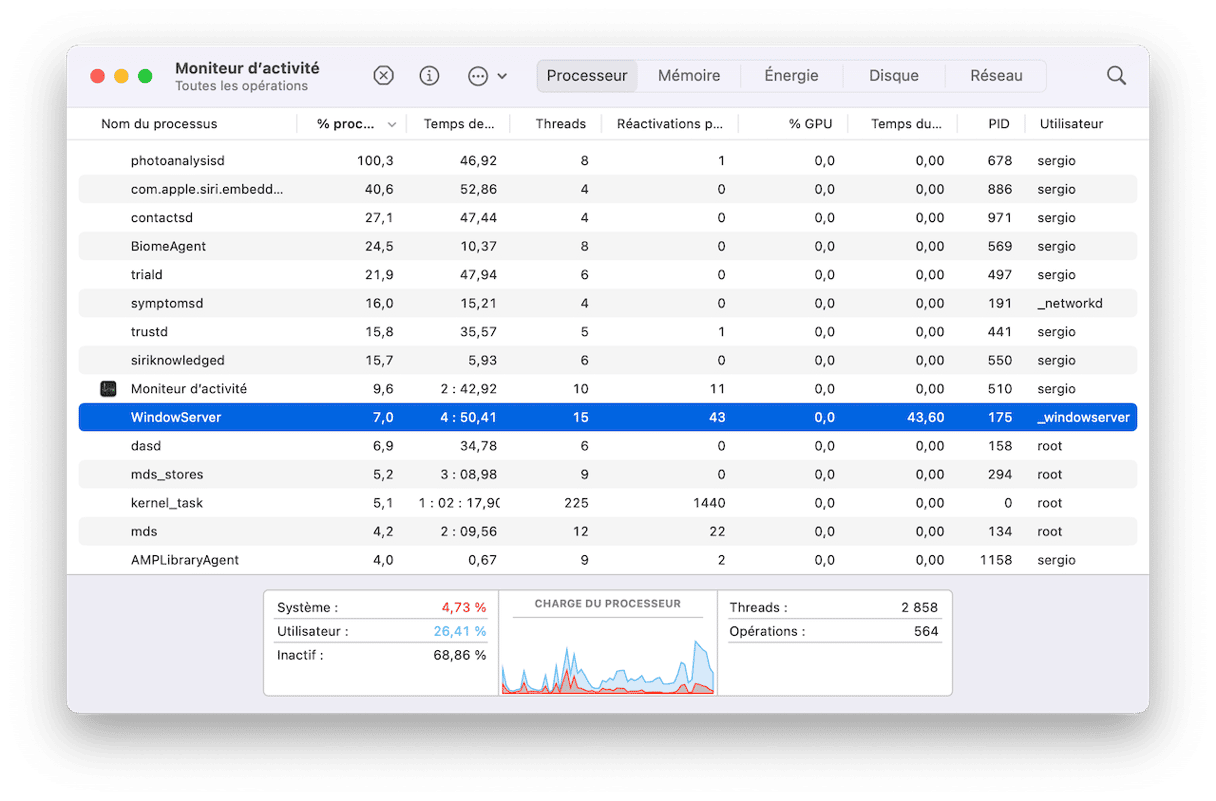Open process info with the i icon
The height and width of the screenshot is (801, 1216).
click(429, 76)
